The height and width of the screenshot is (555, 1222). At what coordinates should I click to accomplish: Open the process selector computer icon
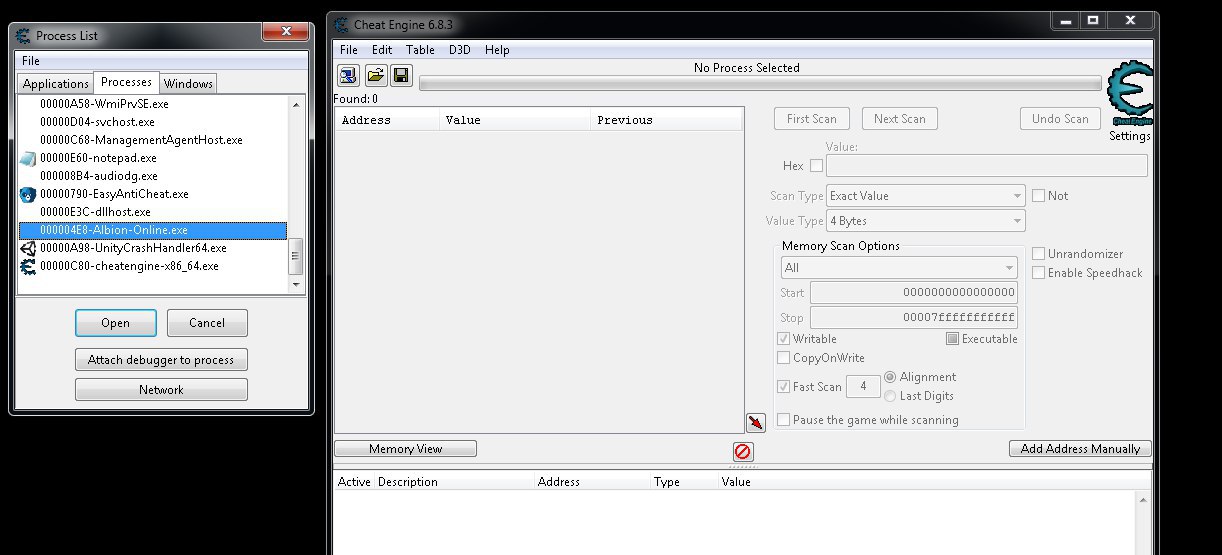pos(348,76)
